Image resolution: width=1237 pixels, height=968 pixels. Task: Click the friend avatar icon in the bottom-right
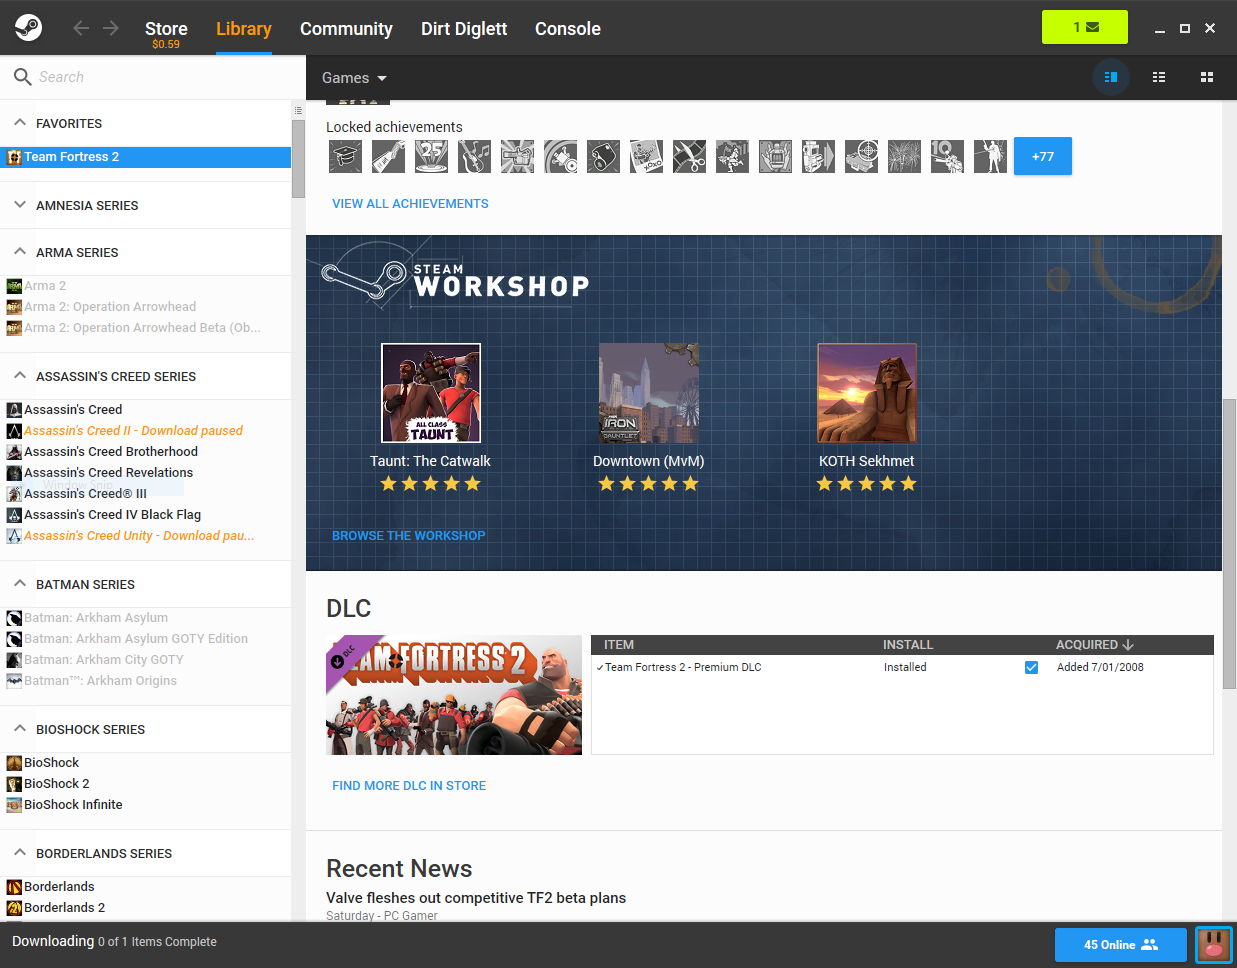pos(1213,944)
